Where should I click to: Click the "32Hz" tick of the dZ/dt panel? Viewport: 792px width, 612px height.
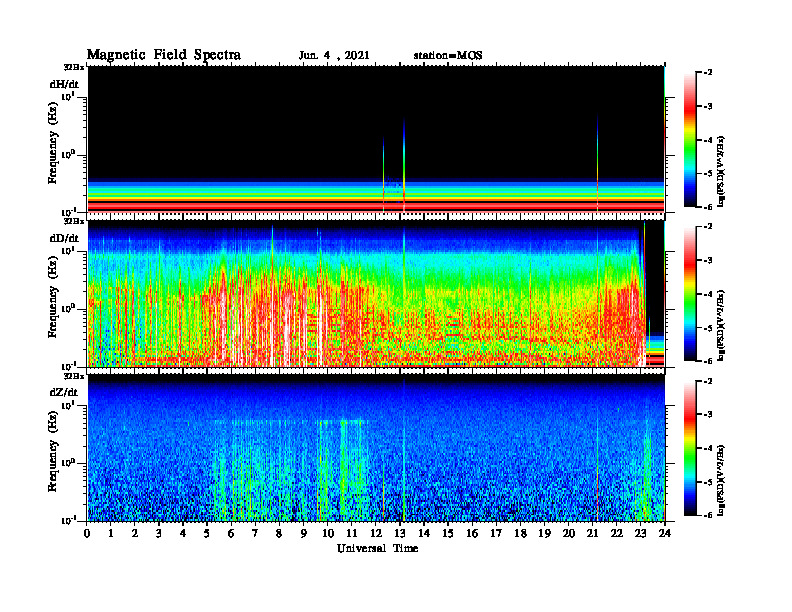74,376
